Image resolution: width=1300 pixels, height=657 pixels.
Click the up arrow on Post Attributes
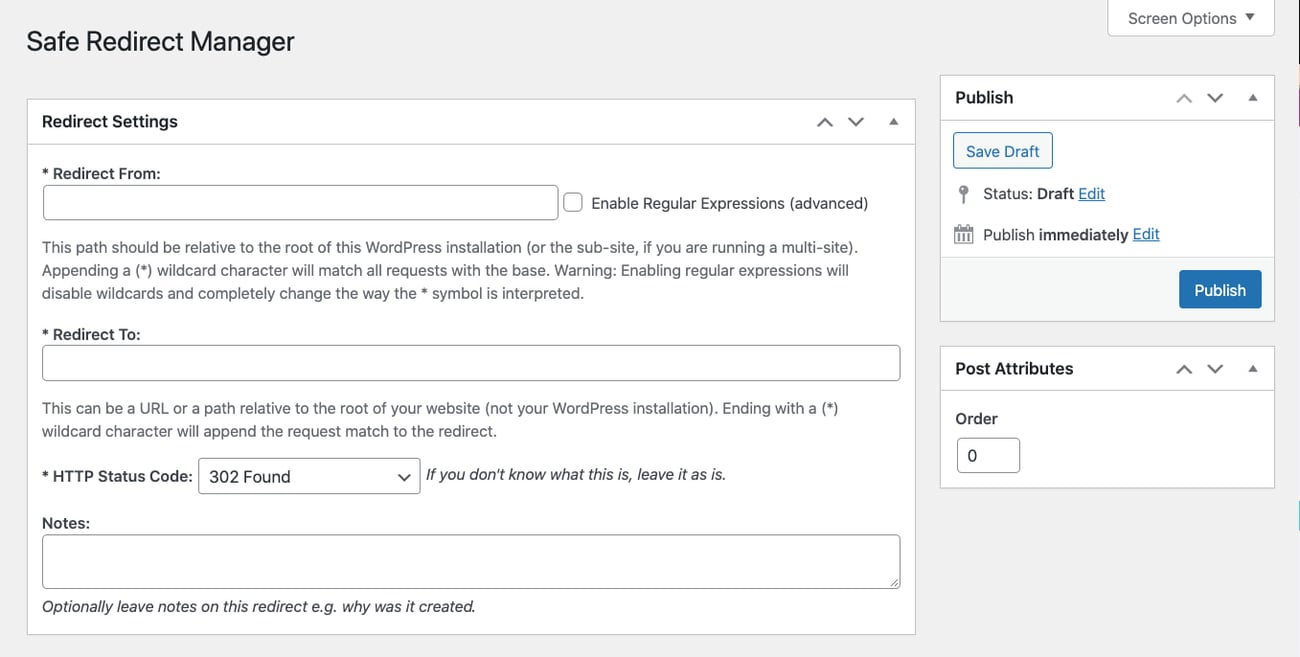point(1184,368)
